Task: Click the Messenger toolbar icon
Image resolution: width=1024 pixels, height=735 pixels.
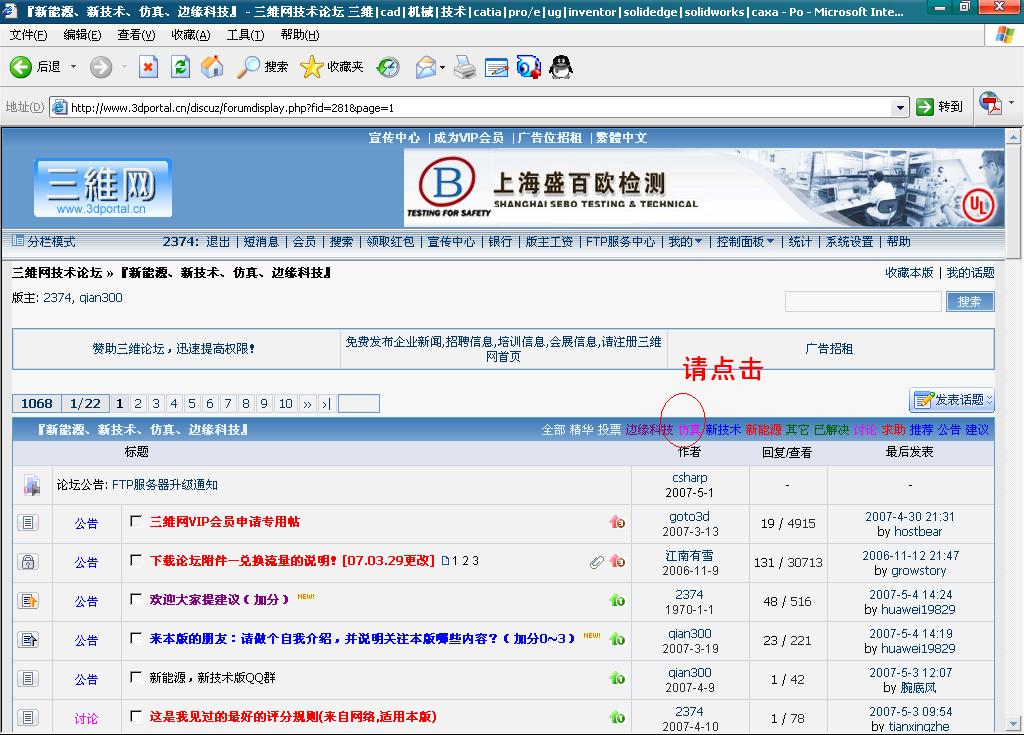Action: pos(528,67)
